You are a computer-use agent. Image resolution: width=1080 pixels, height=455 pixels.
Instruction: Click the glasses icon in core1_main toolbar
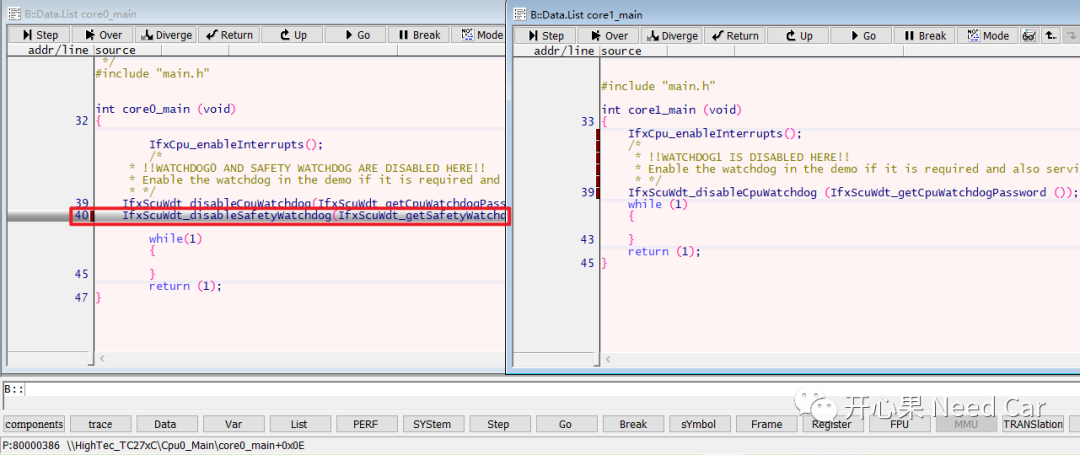[x=1029, y=36]
